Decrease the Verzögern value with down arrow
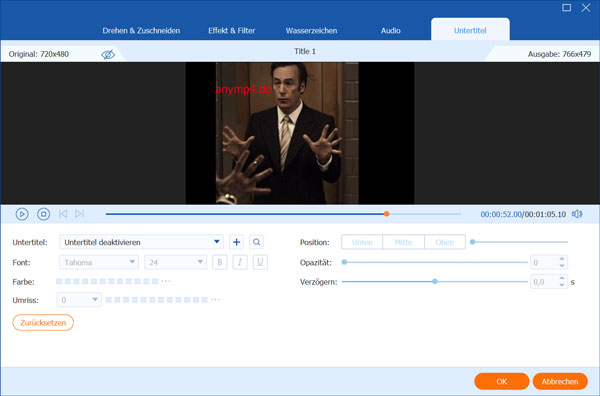The image size is (600, 396). tap(562, 285)
